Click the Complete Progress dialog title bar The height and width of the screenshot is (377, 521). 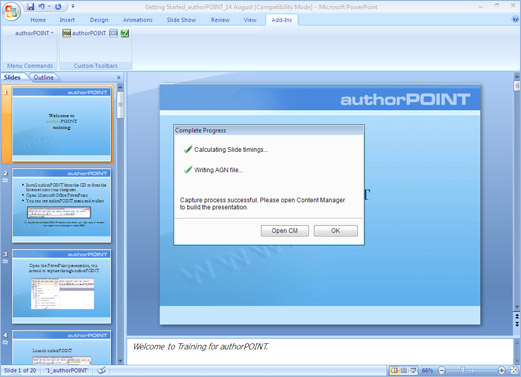click(x=269, y=130)
